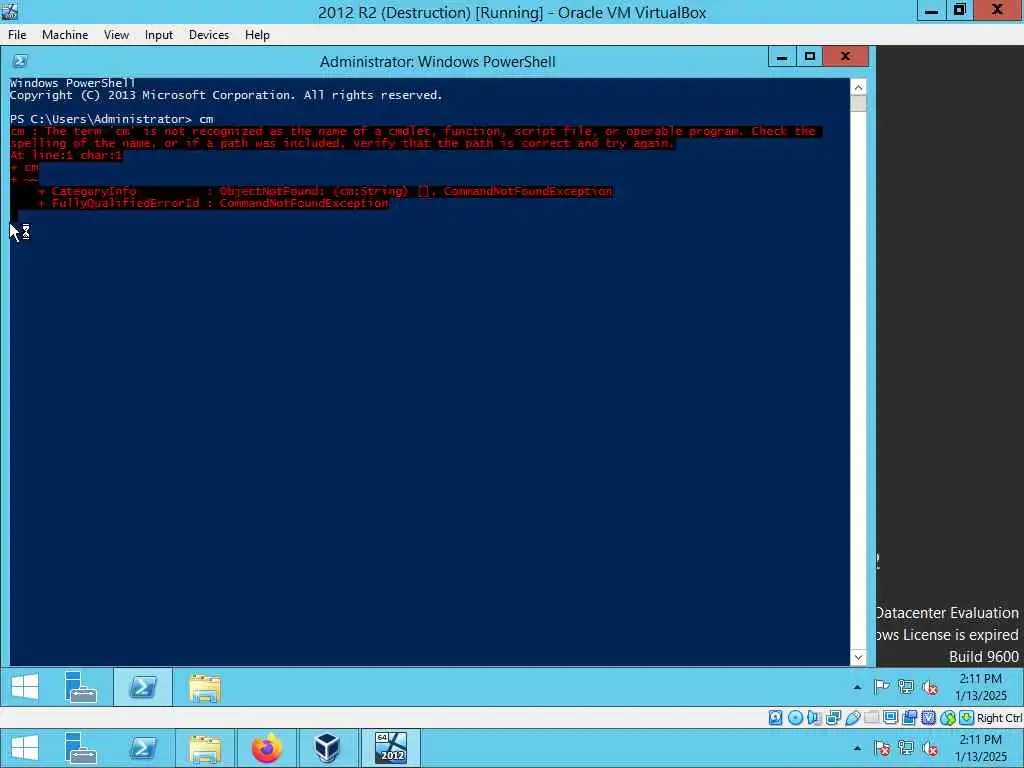
Task: Minimize the VirtualBox VM window
Action: (x=932, y=10)
